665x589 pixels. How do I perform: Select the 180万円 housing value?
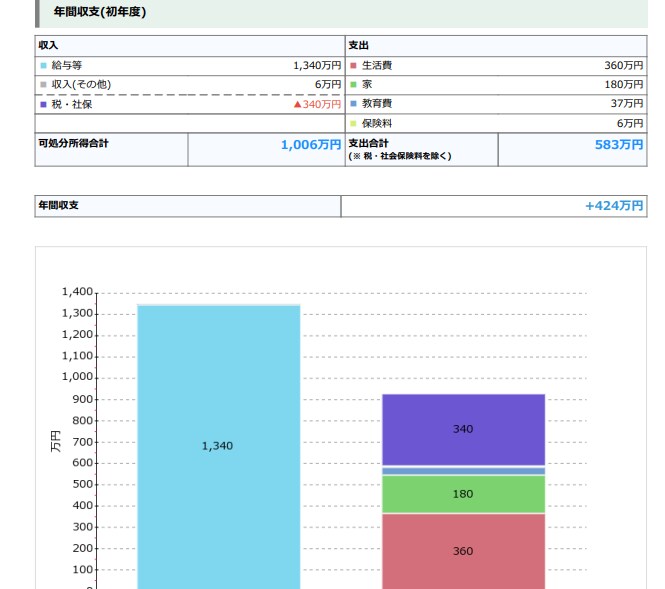pos(624,85)
